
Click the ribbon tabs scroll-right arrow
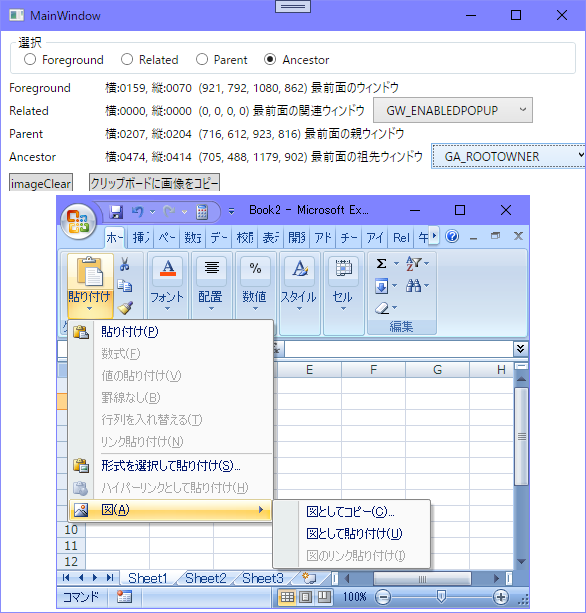pos(434,236)
